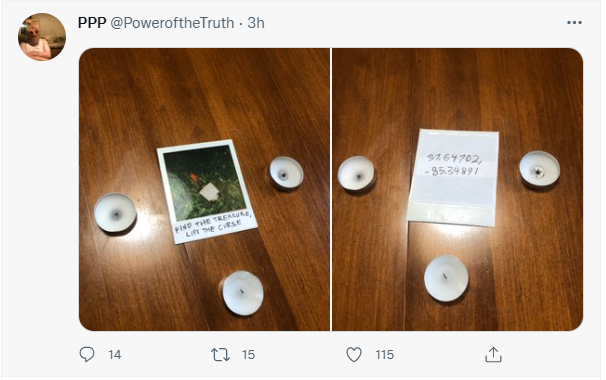Open the tweet's three-dot More menu
Viewport: 606px width, 380px height.
pyautogui.click(x=574, y=23)
